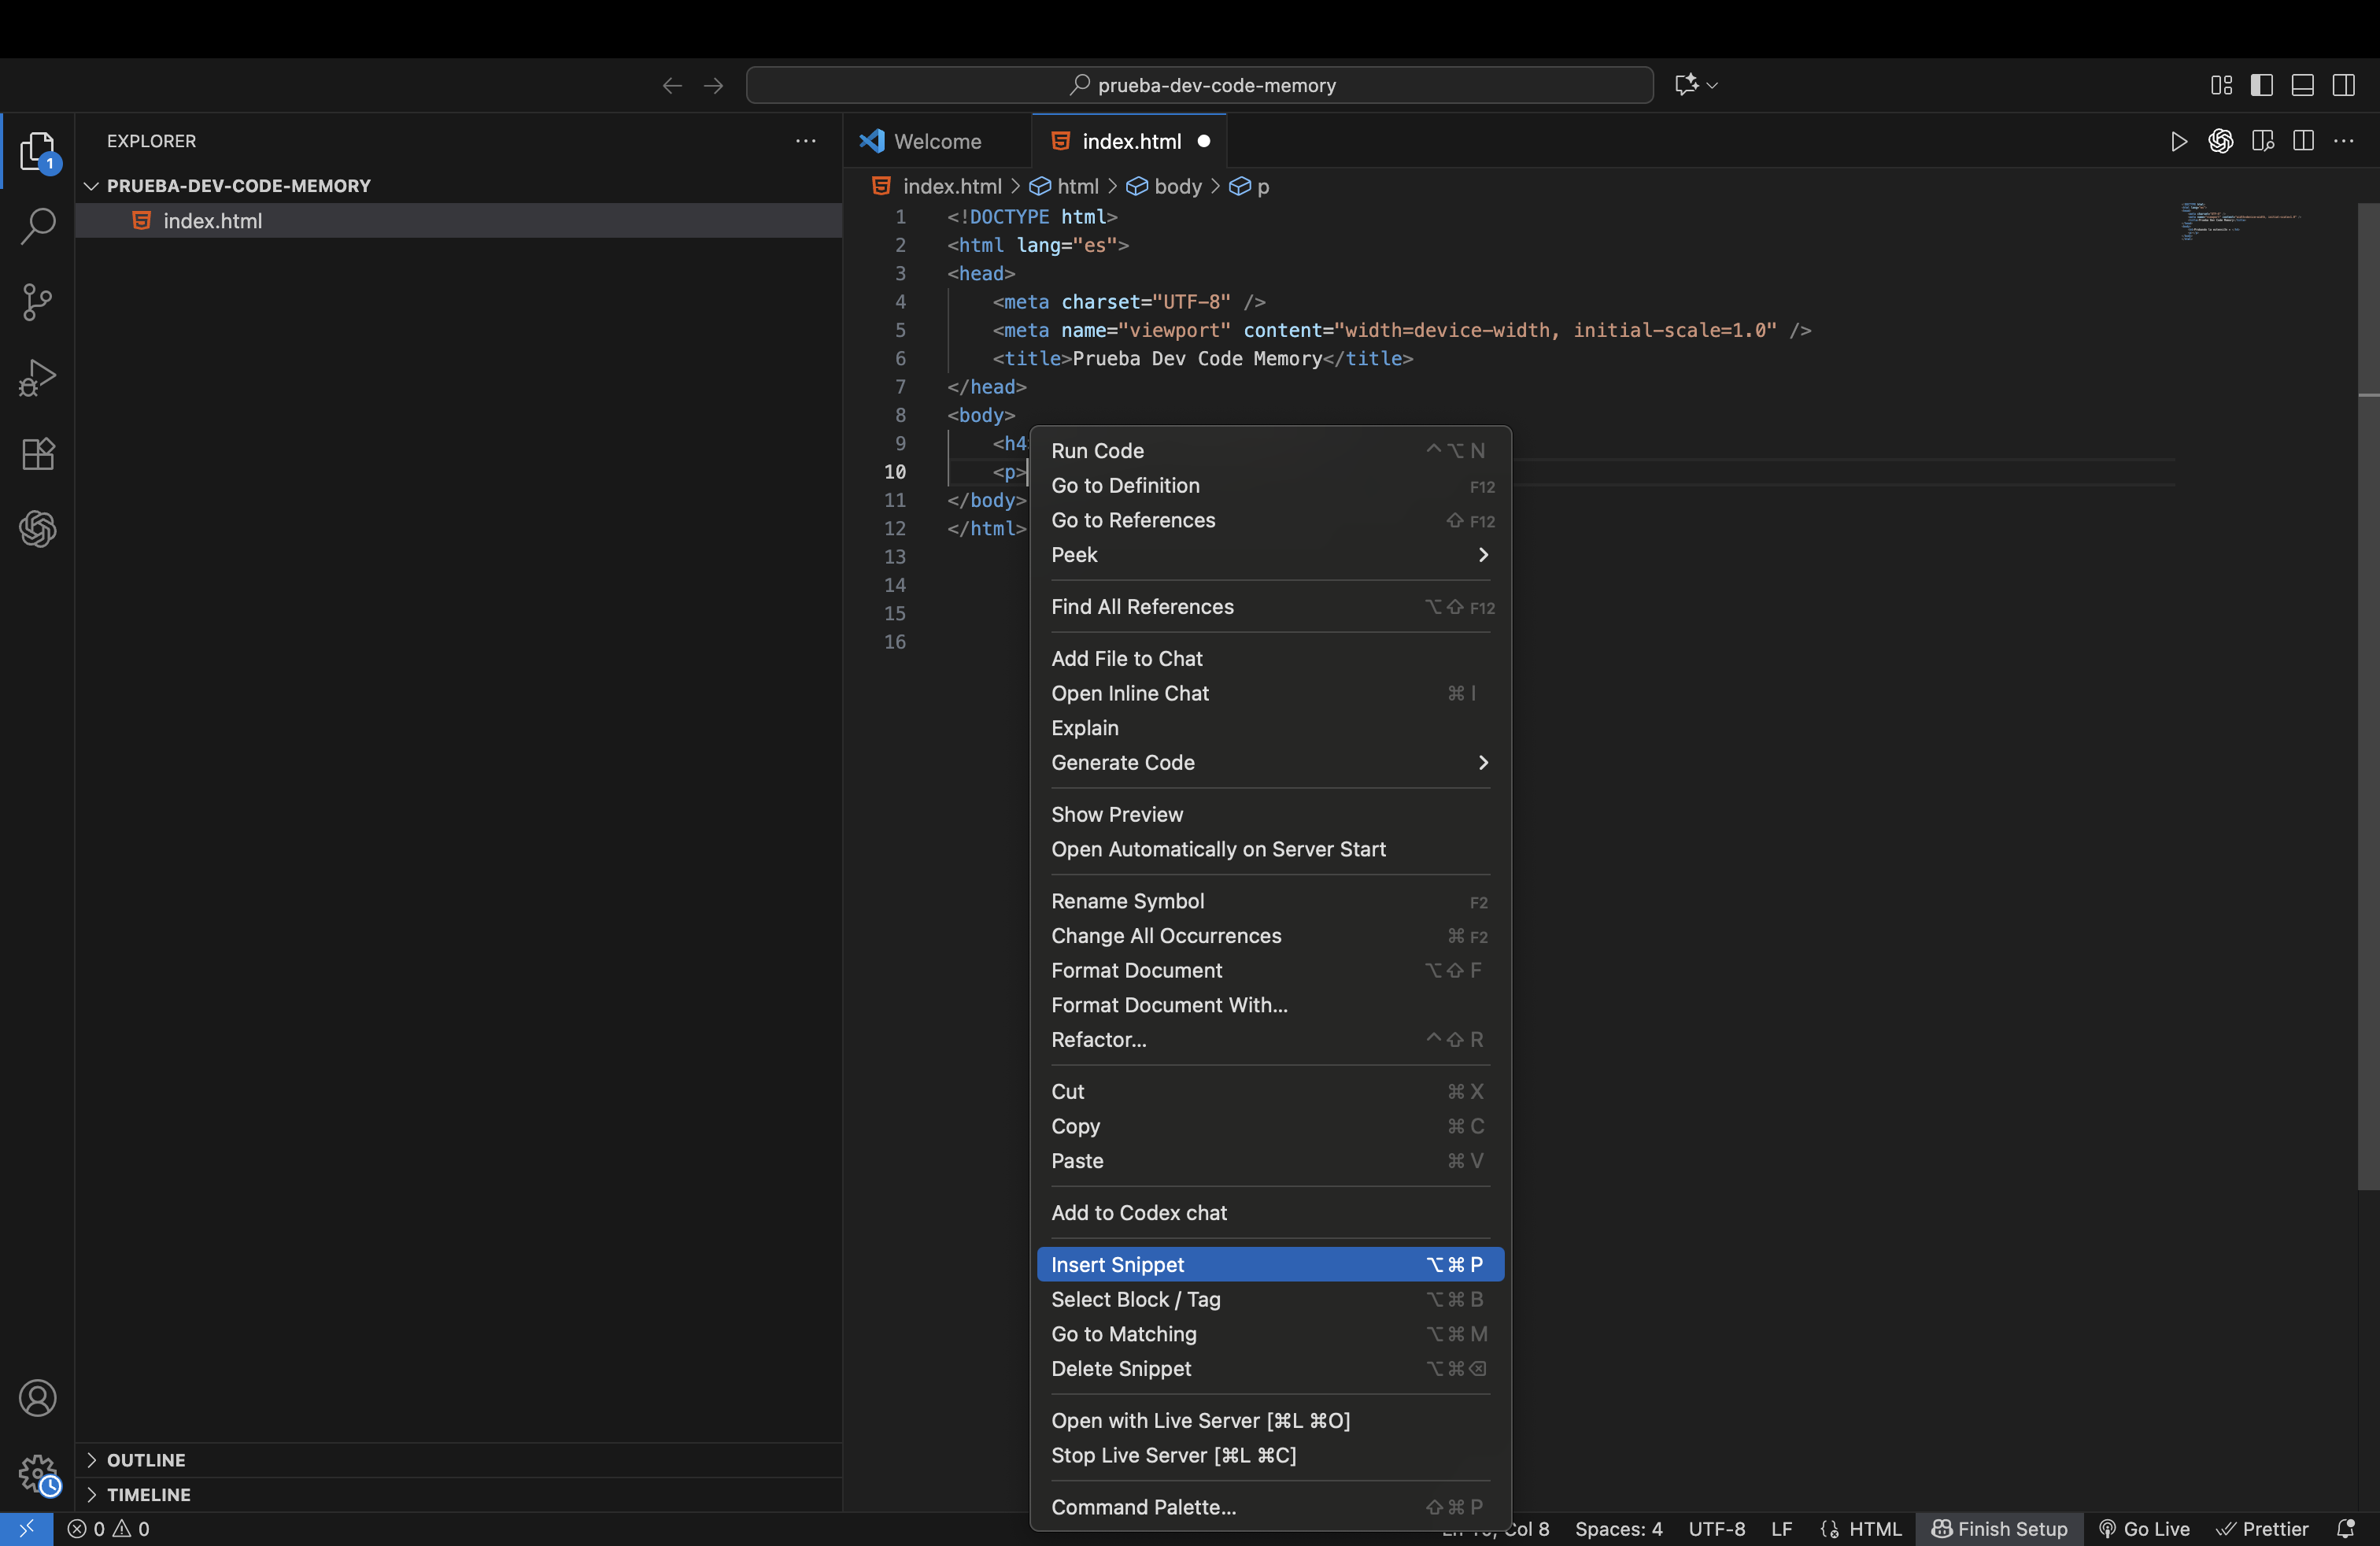The height and width of the screenshot is (1546, 2380).
Task: Choose Rename Symbol
Action: (x=1270, y=902)
